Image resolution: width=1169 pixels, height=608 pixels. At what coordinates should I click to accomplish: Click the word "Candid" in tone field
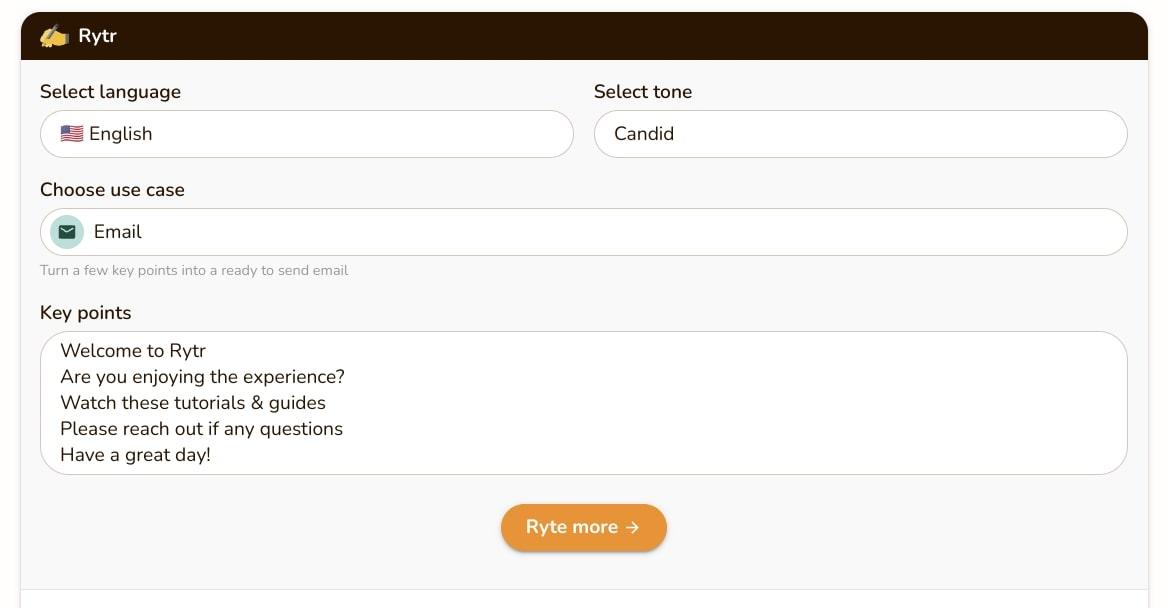tap(644, 134)
